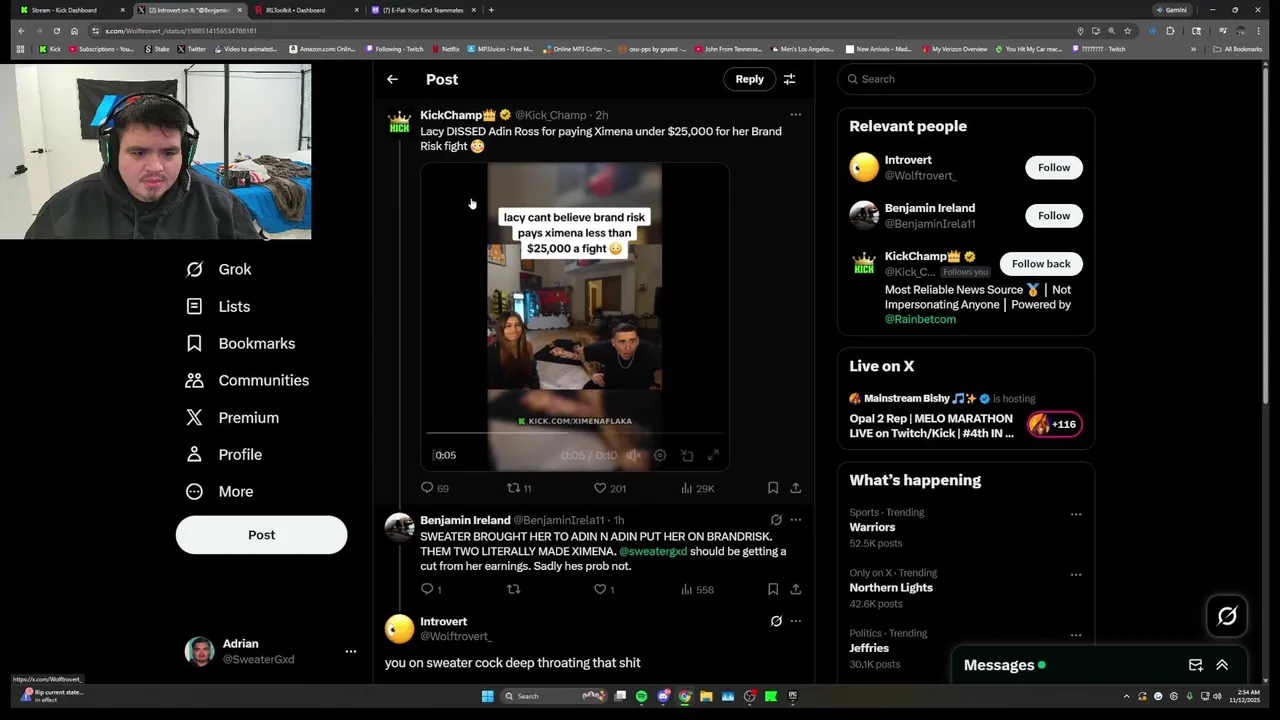Open Lists in the sidebar
1280x720 pixels.
(218, 306)
